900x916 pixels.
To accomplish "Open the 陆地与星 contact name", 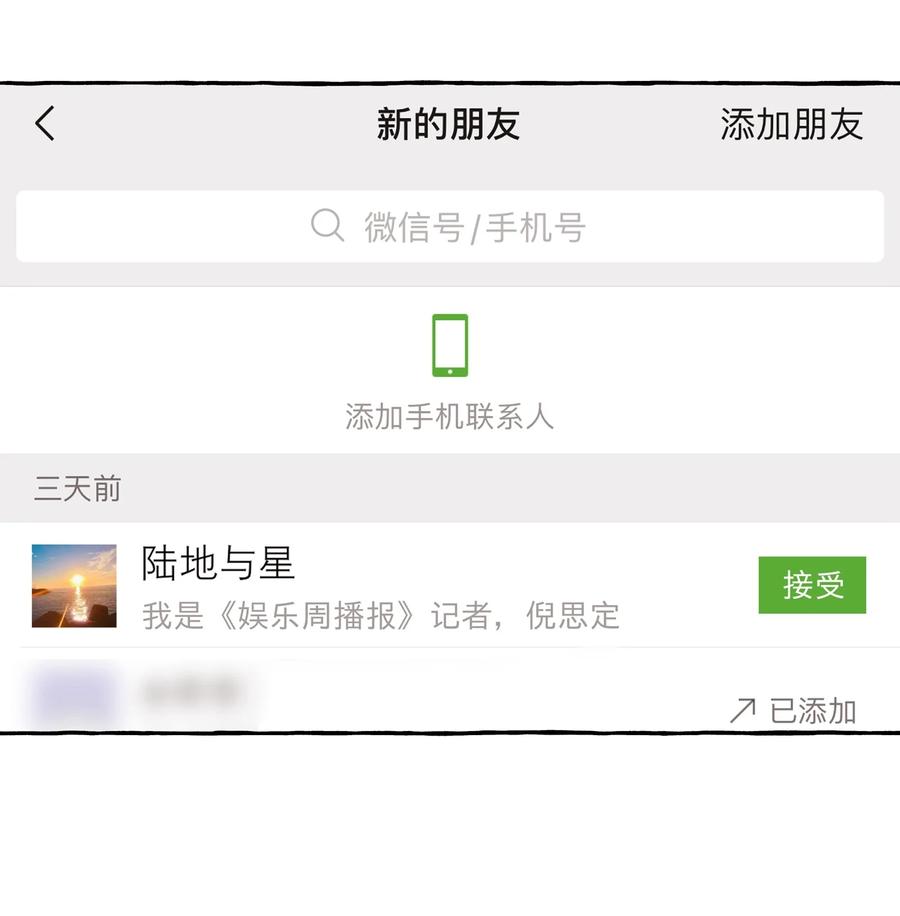I will pos(218,563).
